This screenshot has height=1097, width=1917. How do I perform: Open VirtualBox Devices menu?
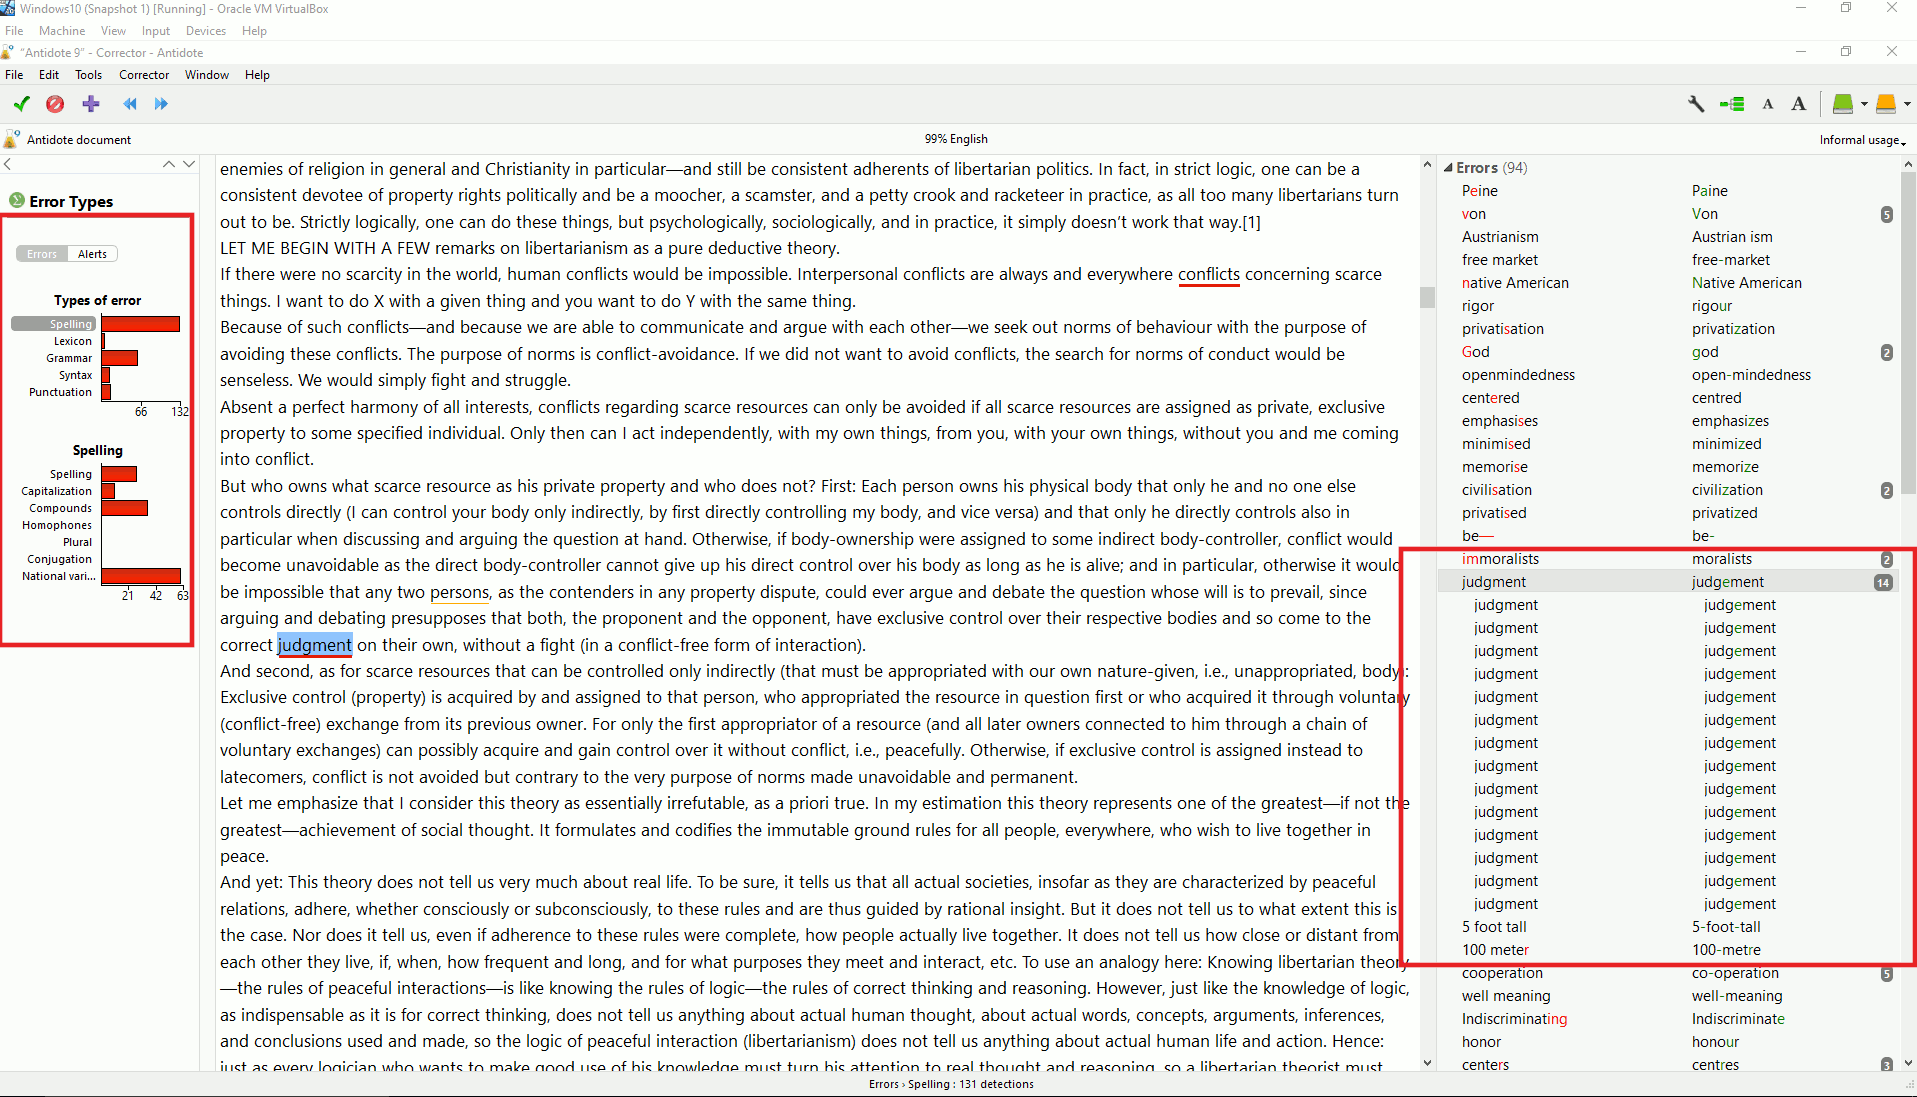(x=206, y=31)
